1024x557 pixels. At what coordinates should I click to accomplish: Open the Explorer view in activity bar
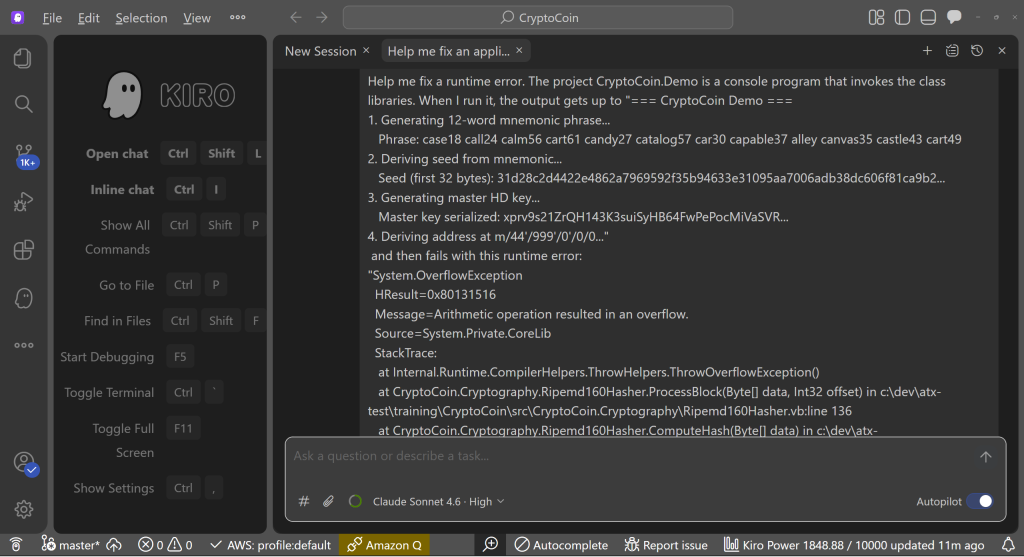[23, 58]
